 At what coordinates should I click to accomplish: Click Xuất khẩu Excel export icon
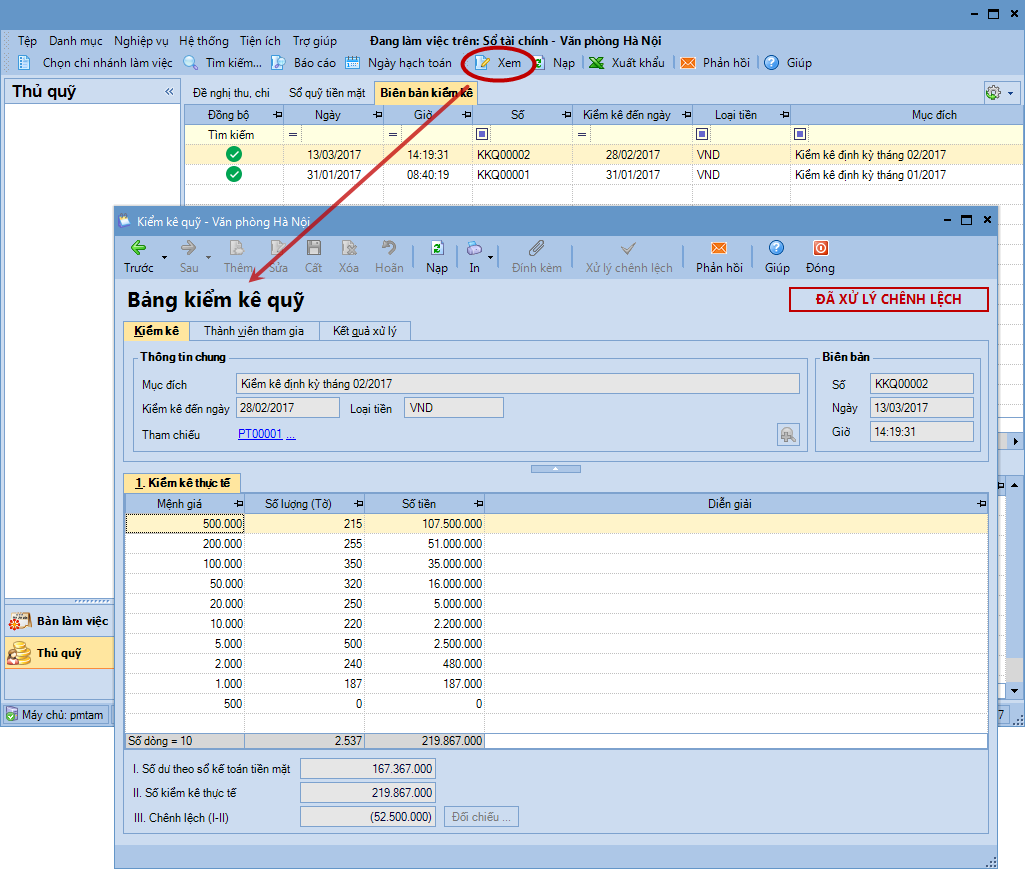tap(596, 63)
